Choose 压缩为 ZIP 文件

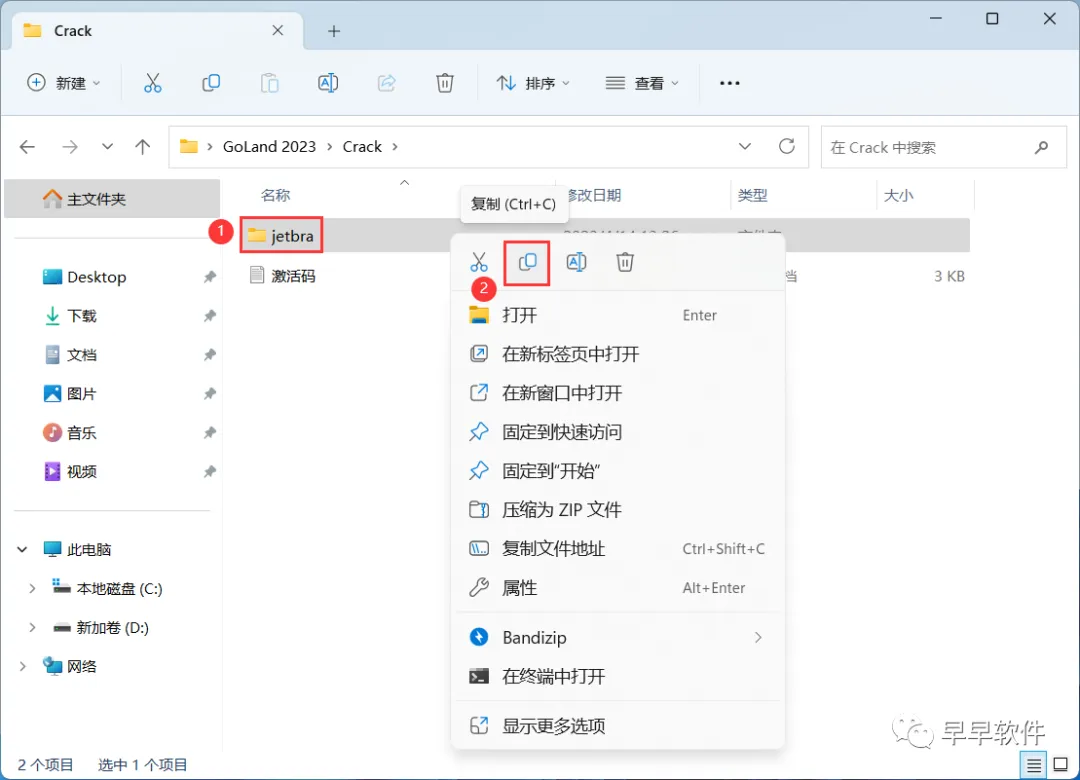[618, 510]
